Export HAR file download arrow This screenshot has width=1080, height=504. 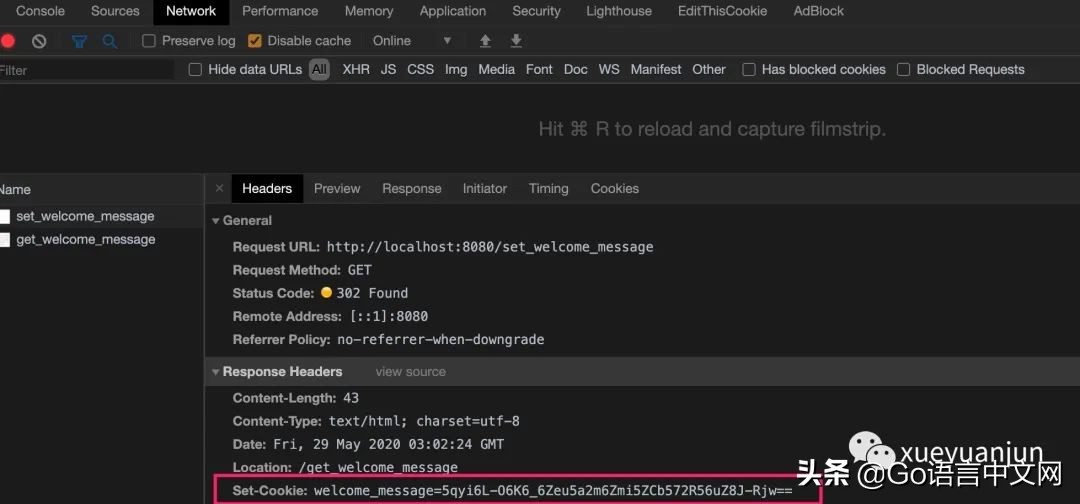click(x=516, y=41)
